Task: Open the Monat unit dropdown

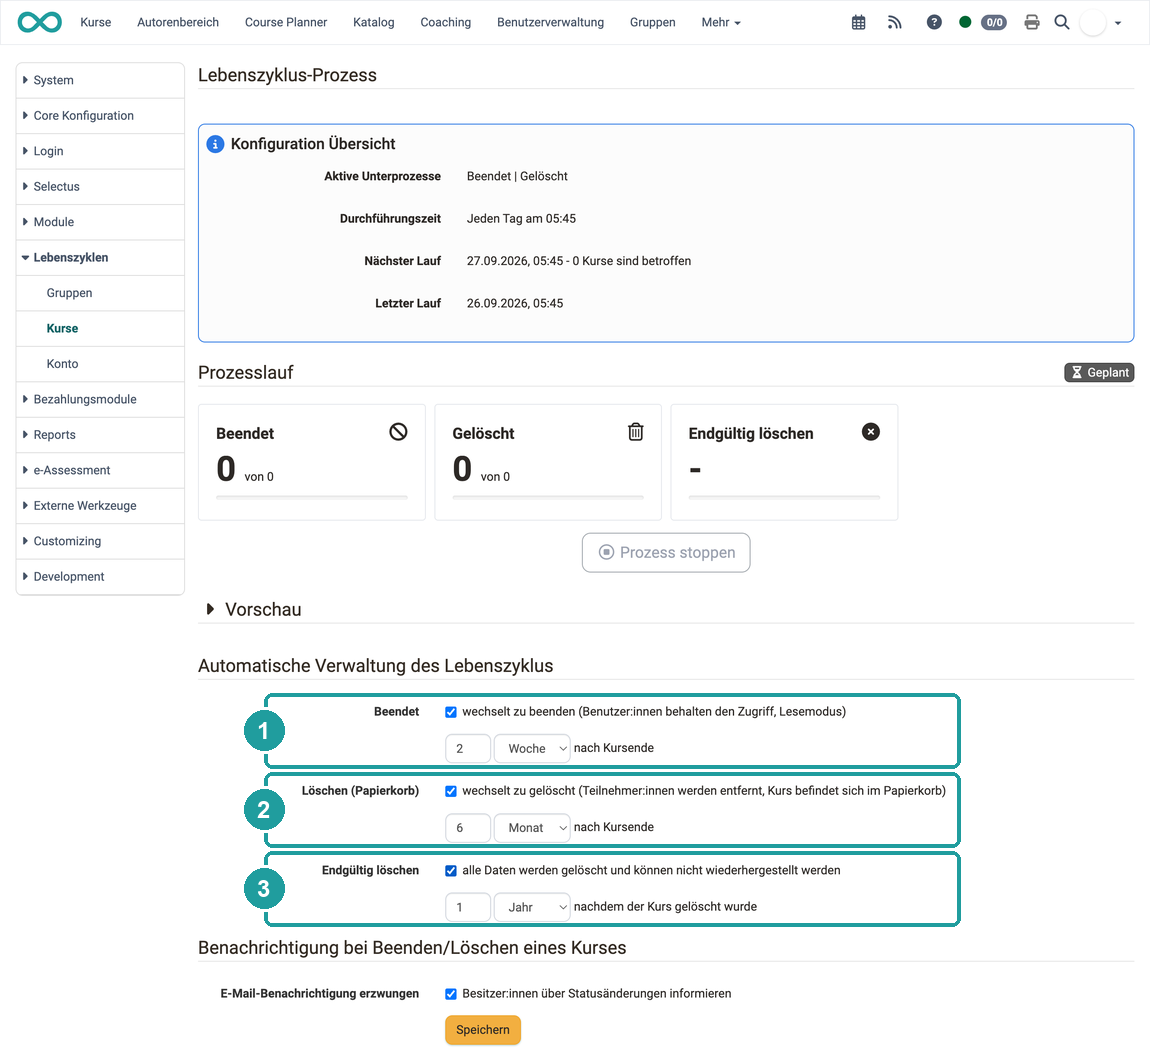Action: coord(532,828)
